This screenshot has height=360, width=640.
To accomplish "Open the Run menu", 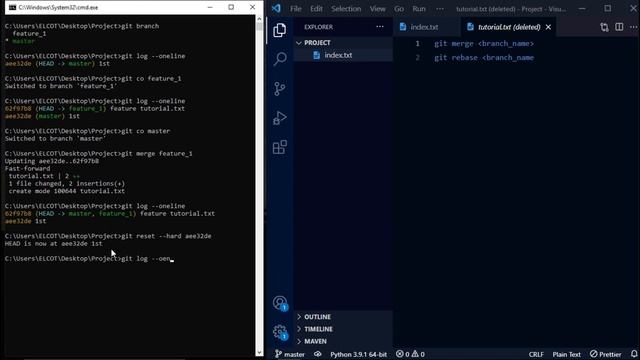I will click(x=419, y=9).
